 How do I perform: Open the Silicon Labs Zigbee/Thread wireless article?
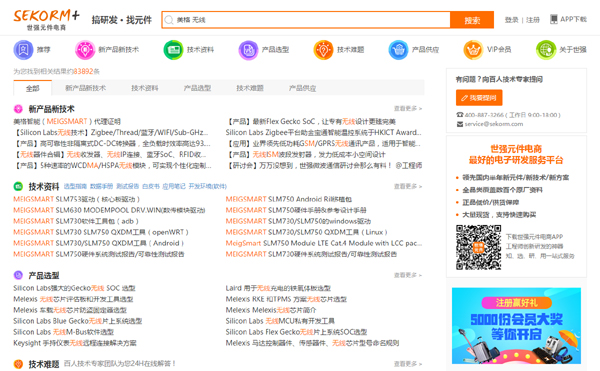111,133
